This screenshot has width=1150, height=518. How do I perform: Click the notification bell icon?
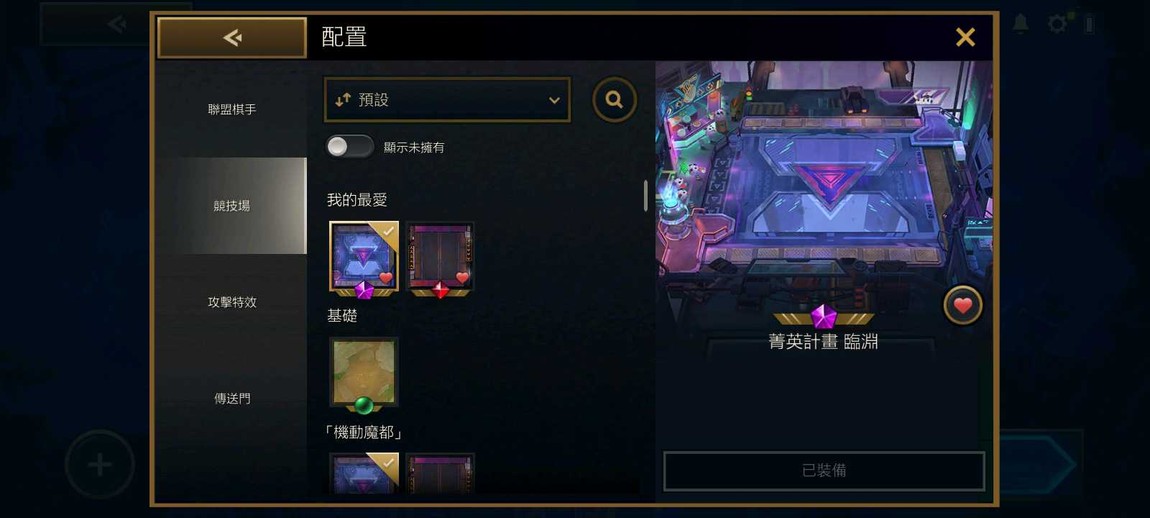coord(1020,24)
